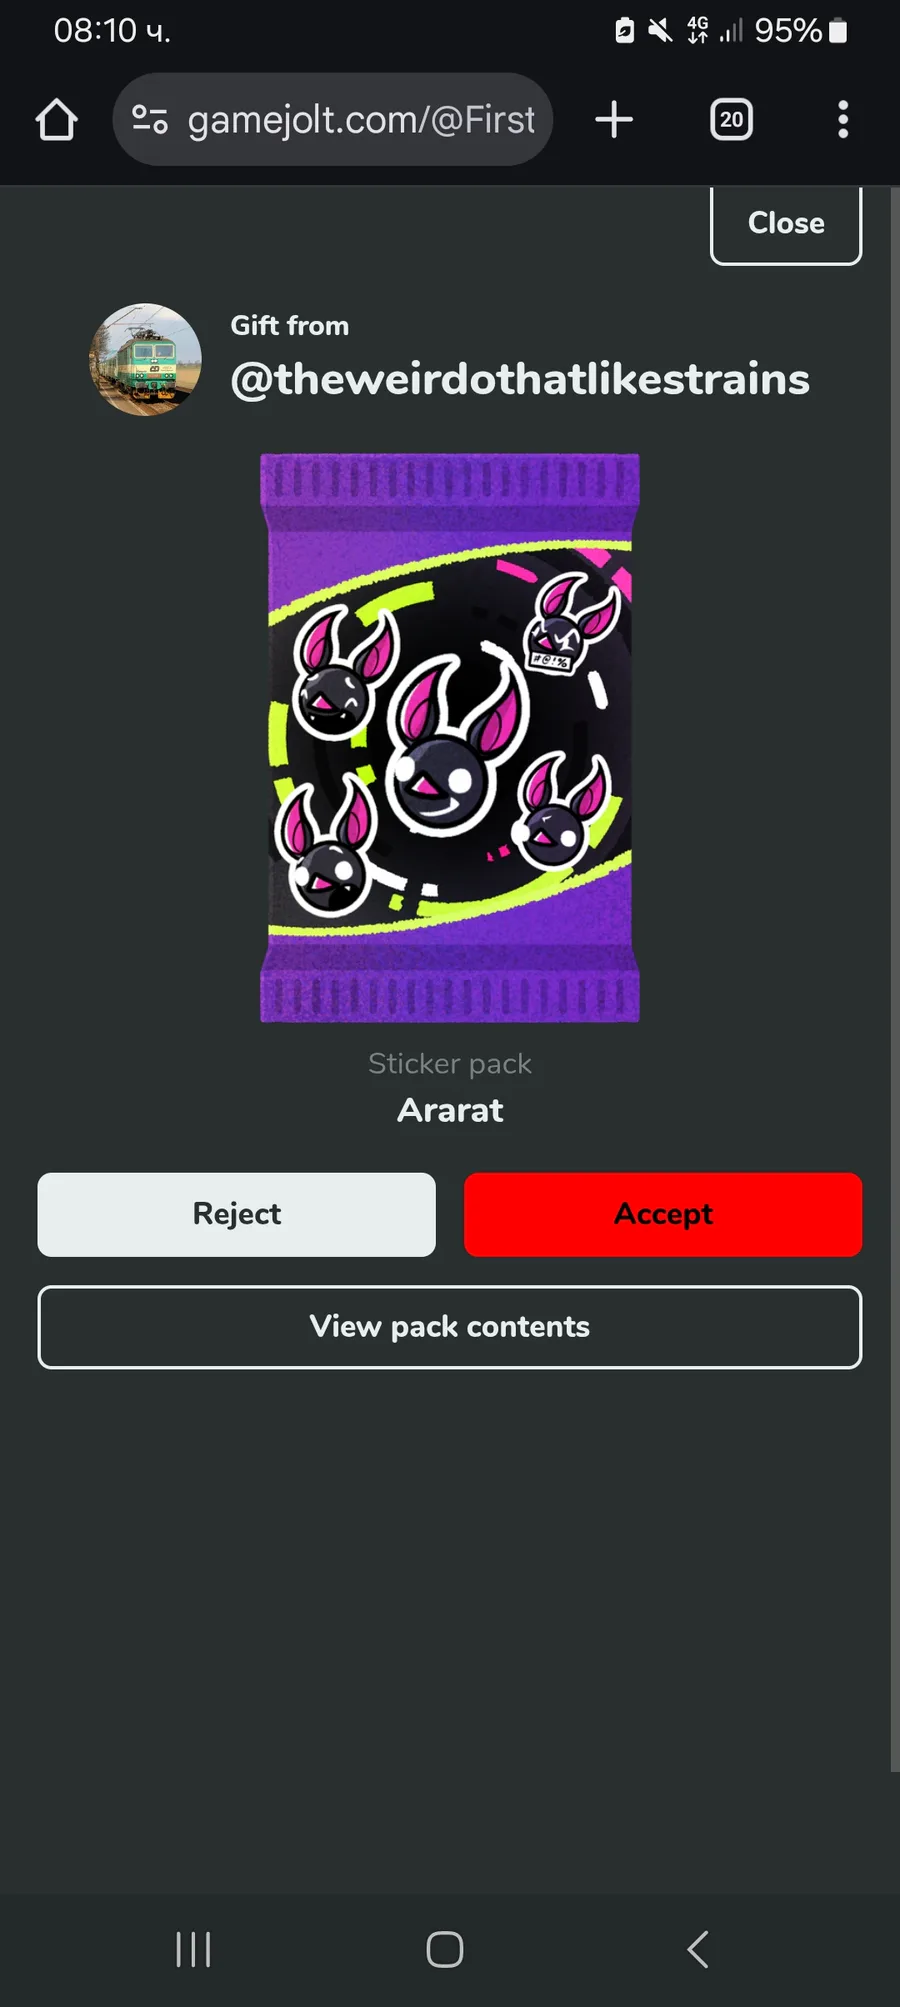
Task: View pack contents
Action: click(x=450, y=1327)
